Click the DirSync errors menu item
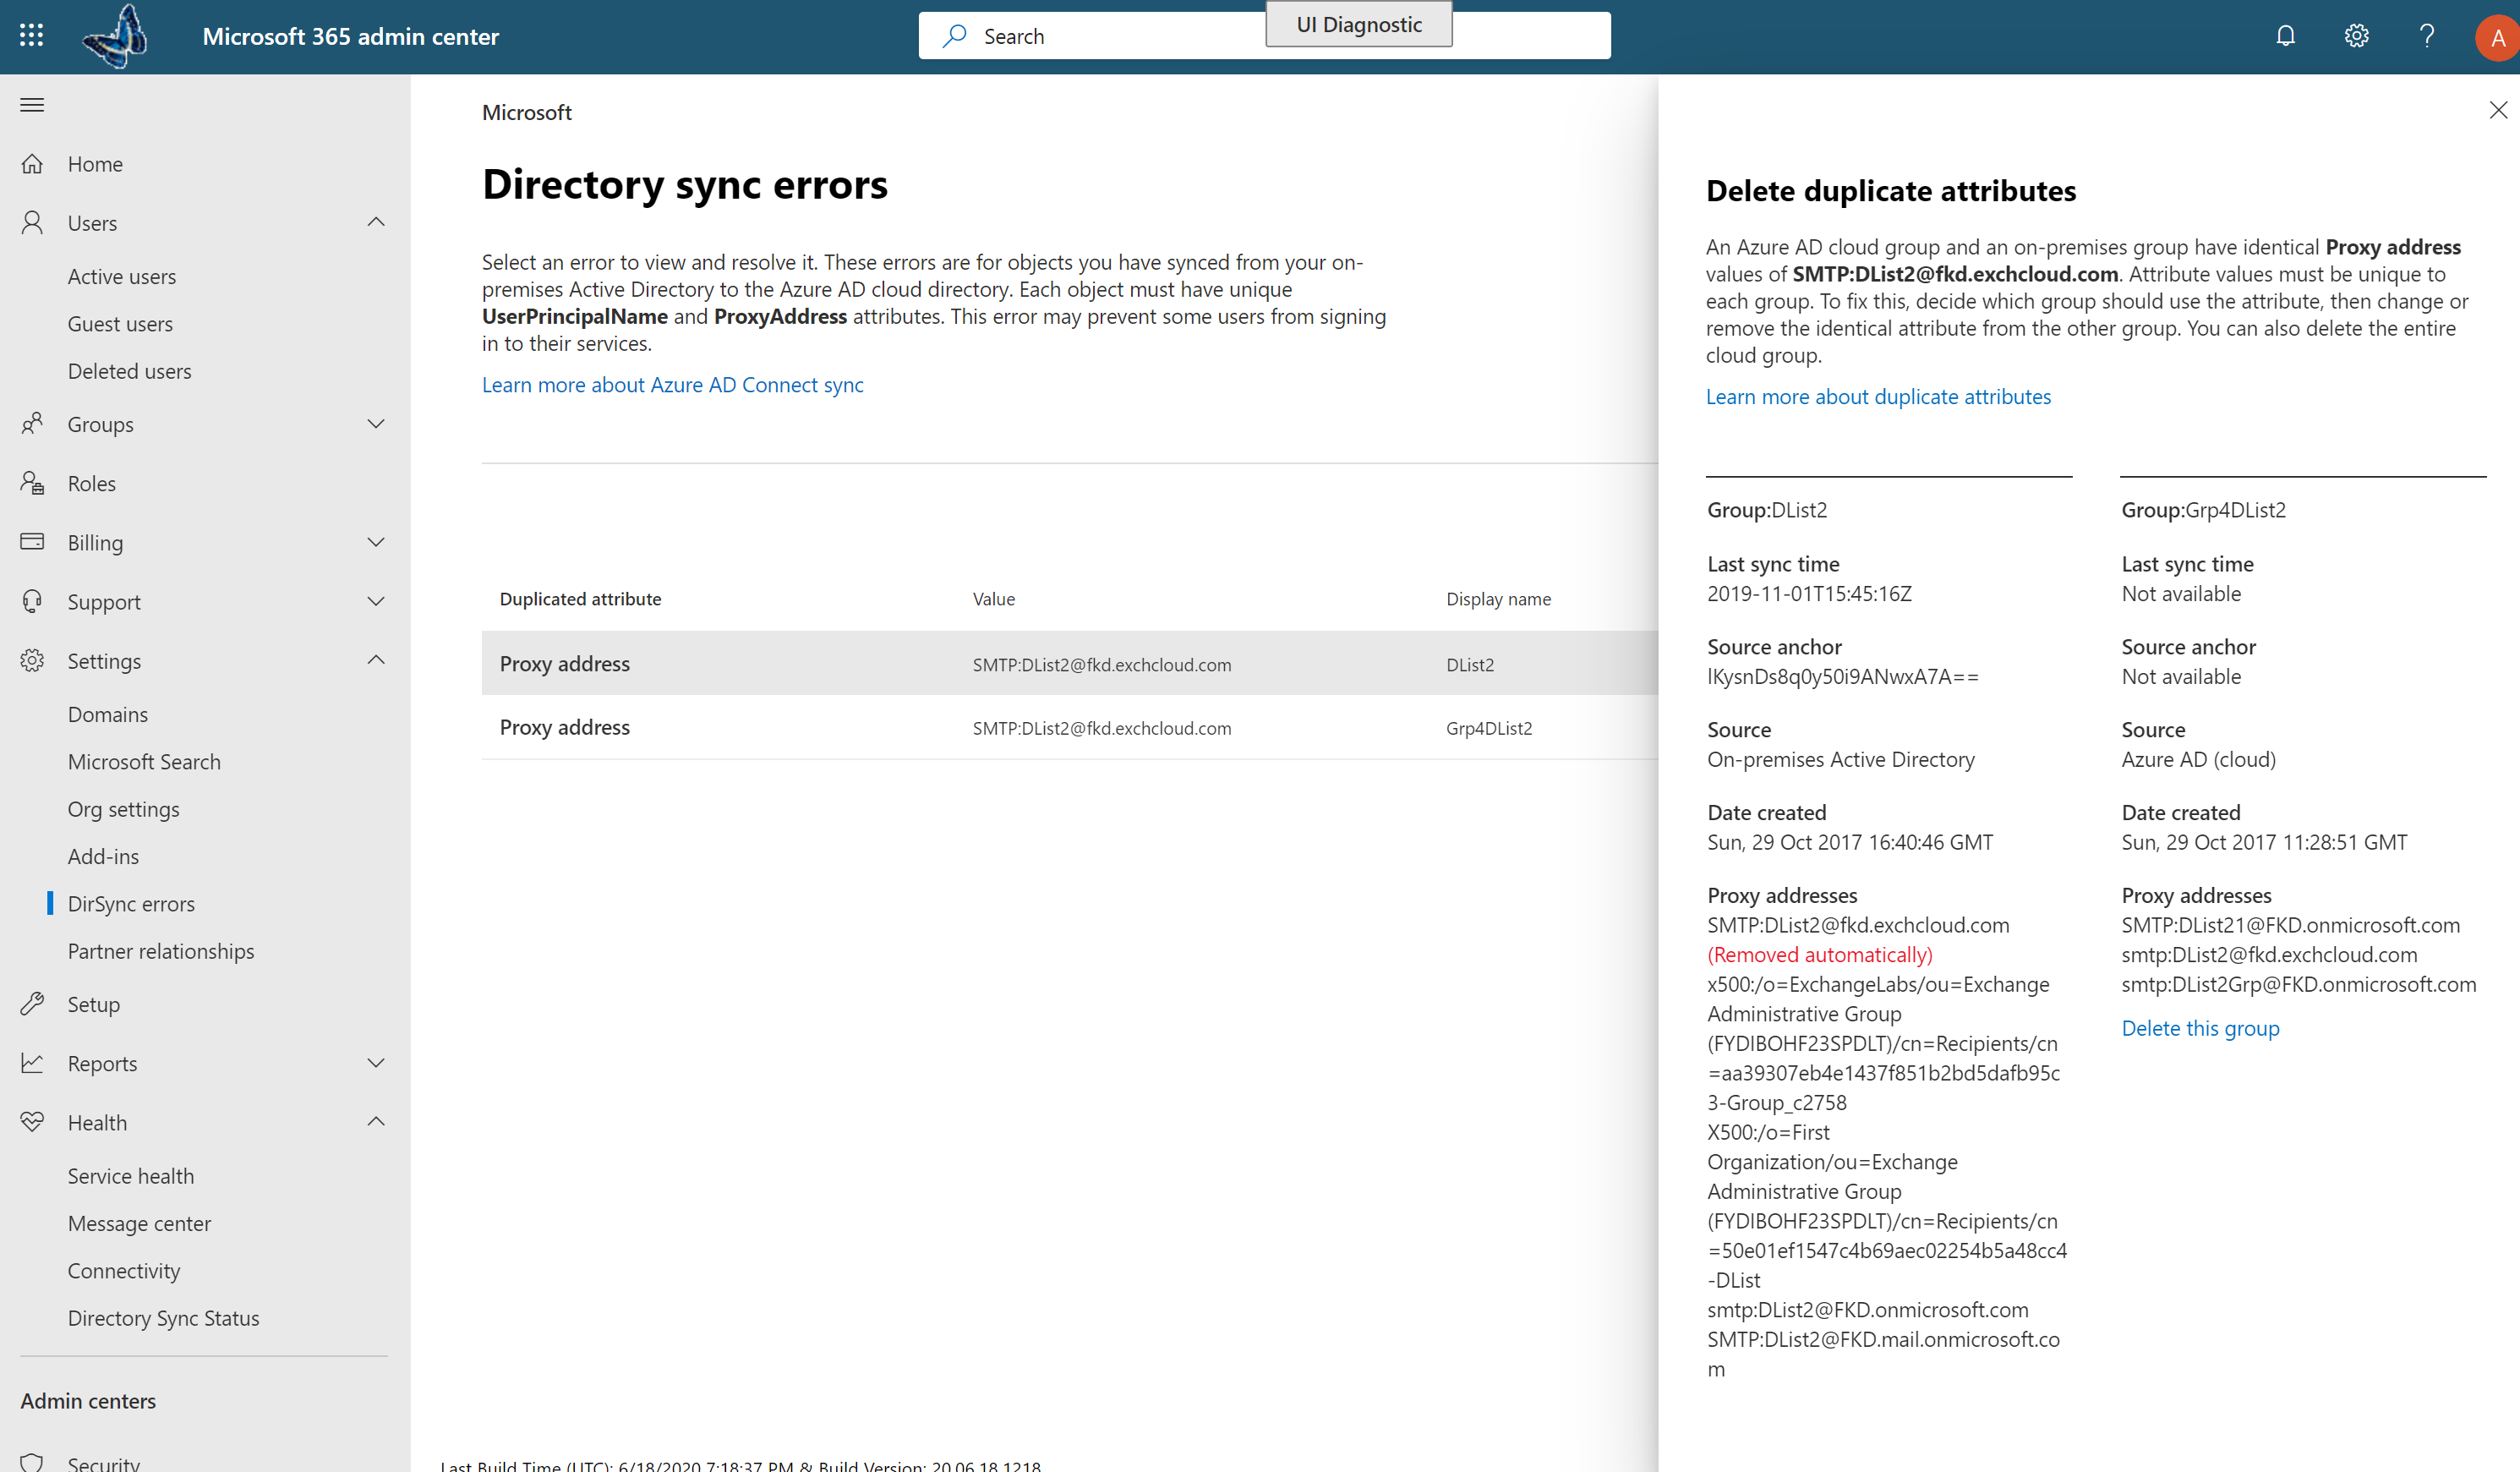The height and width of the screenshot is (1472, 2520). click(x=131, y=902)
